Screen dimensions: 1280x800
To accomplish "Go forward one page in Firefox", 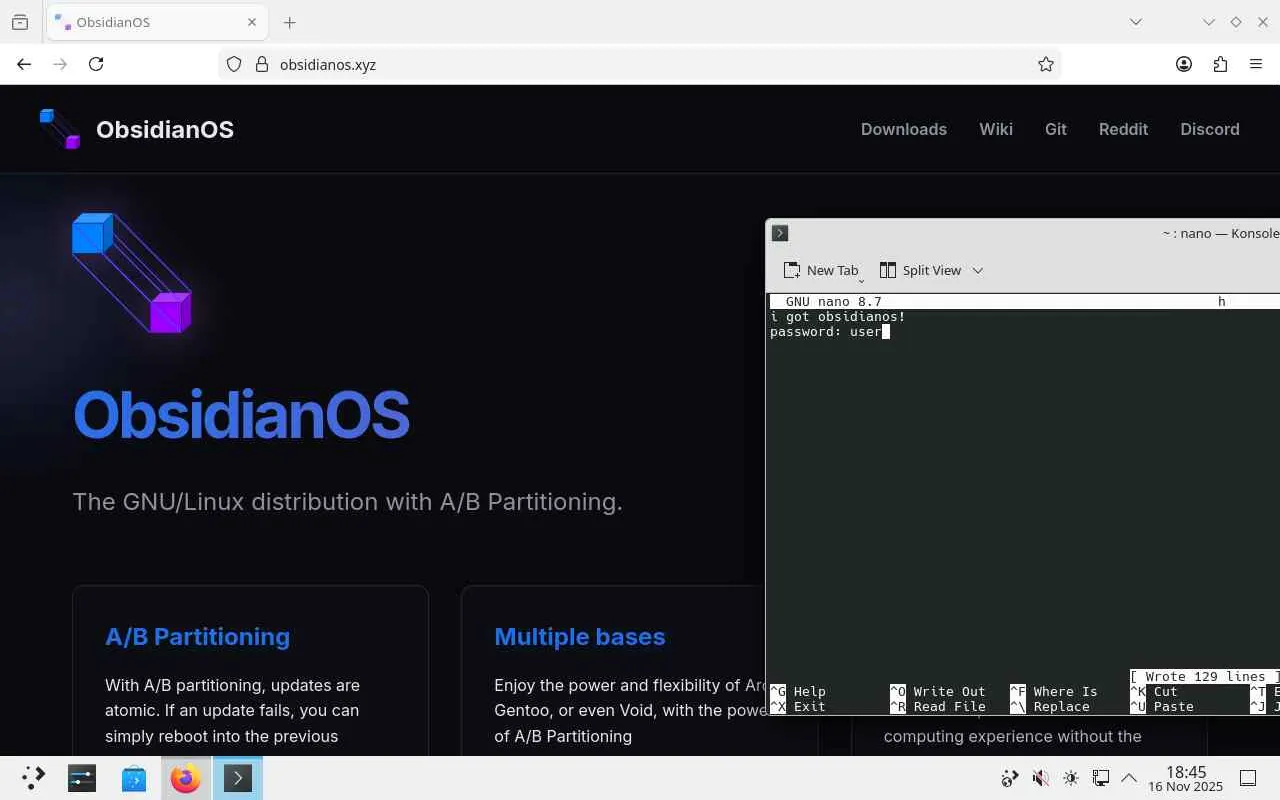I will coord(60,64).
